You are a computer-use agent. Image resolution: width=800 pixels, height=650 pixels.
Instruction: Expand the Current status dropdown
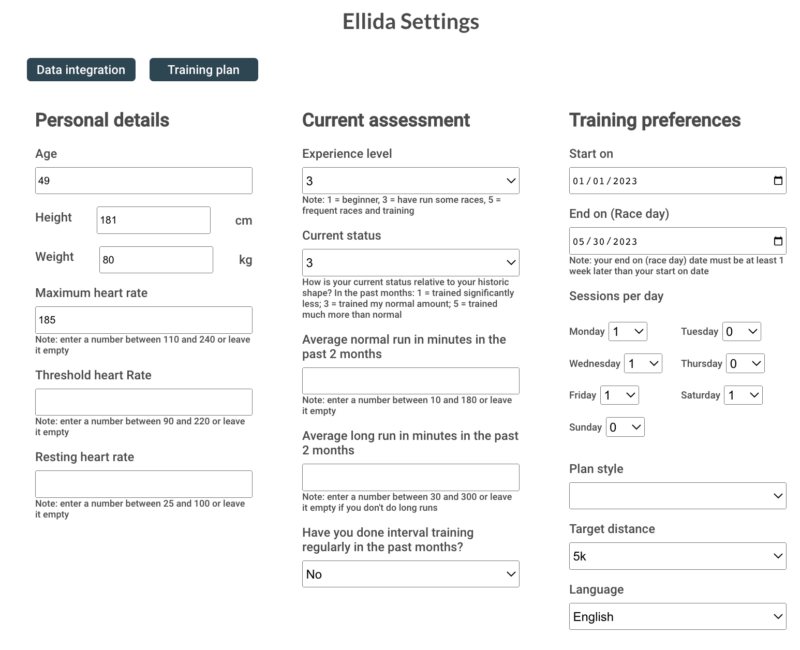pos(410,263)
